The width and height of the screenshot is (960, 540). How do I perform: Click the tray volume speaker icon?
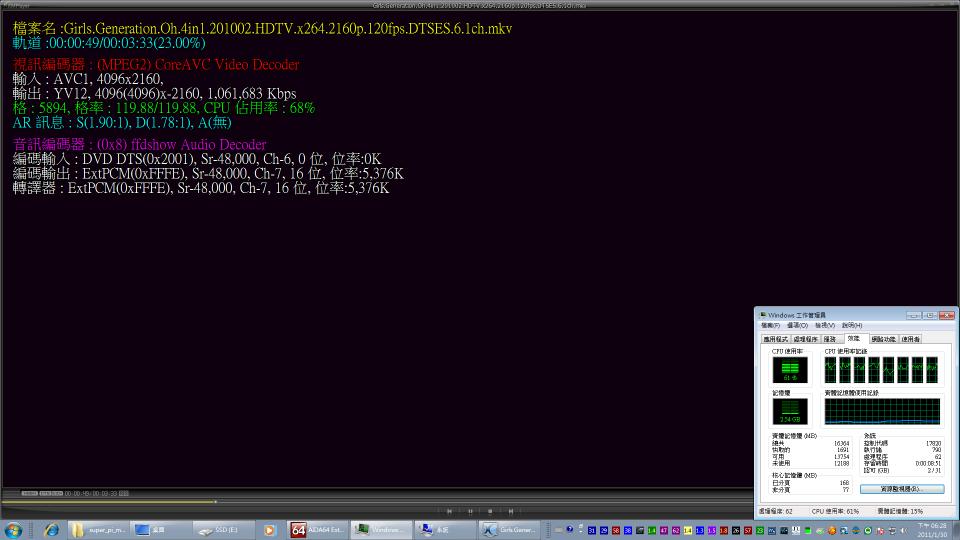[904, 531]
